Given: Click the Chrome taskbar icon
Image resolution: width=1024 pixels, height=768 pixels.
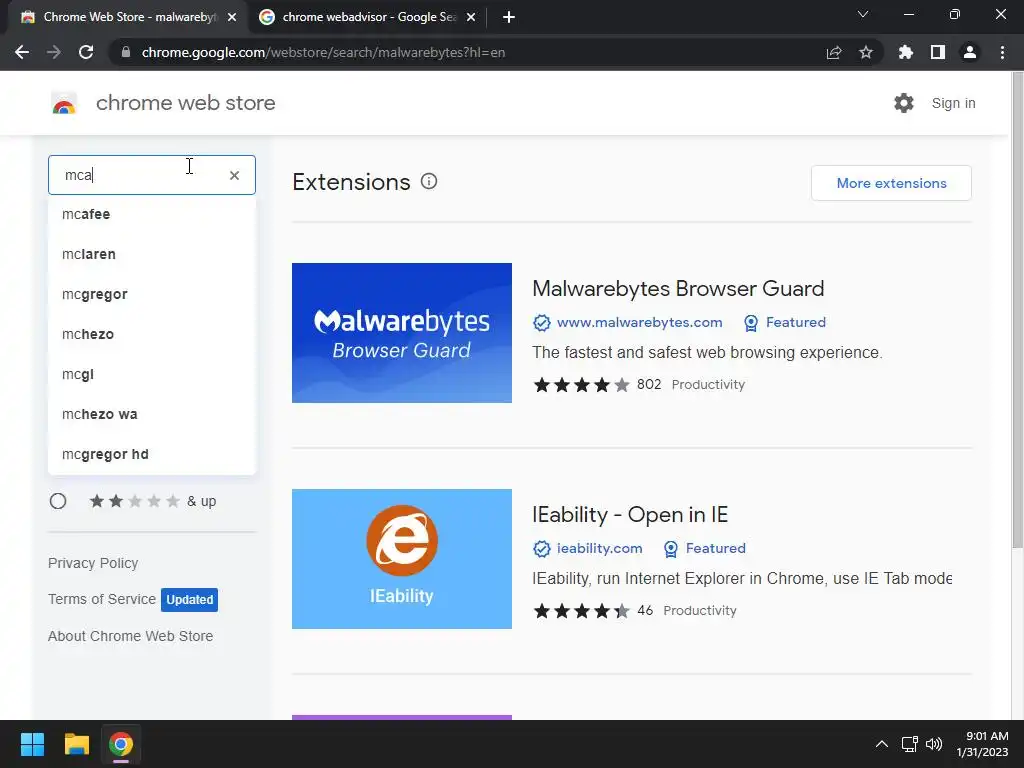Looking at the screenshot, I should coord(121,744).
